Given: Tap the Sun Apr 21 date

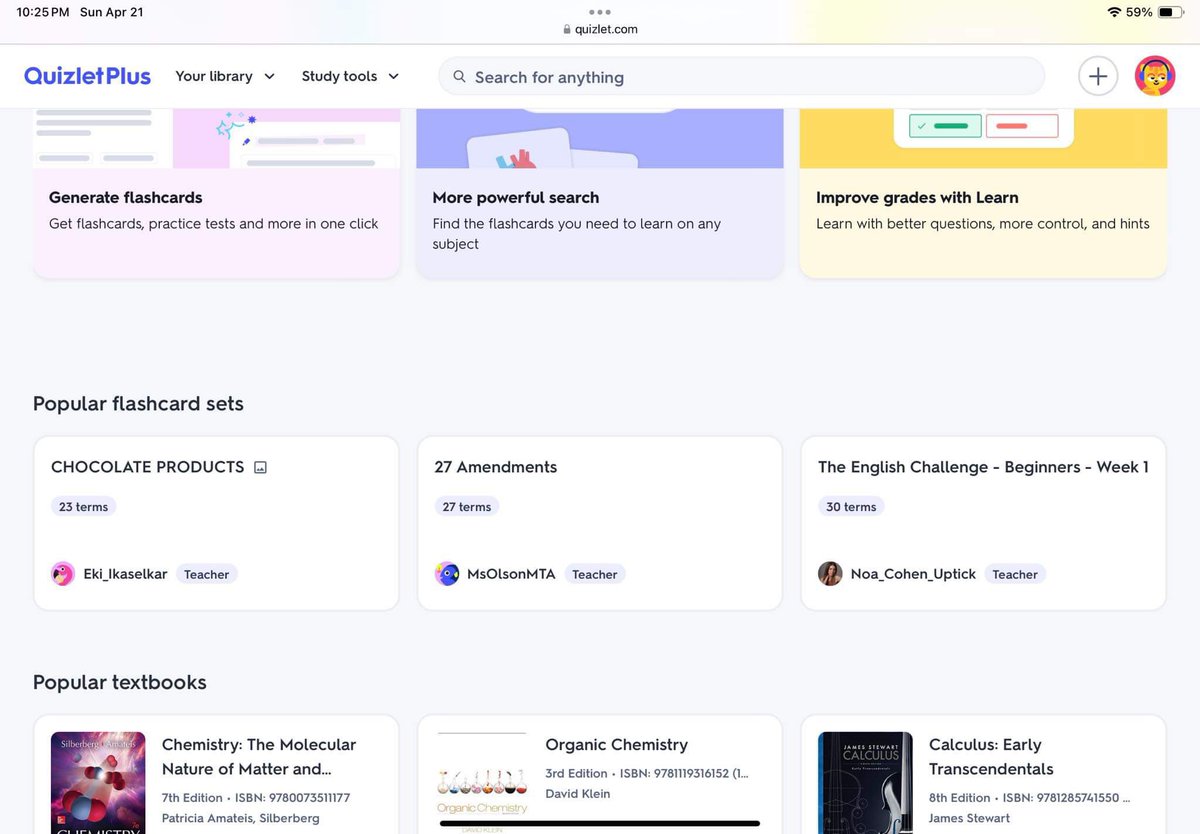Looking at the screenshot, I should pyautogui.click(x=111, y=12).
